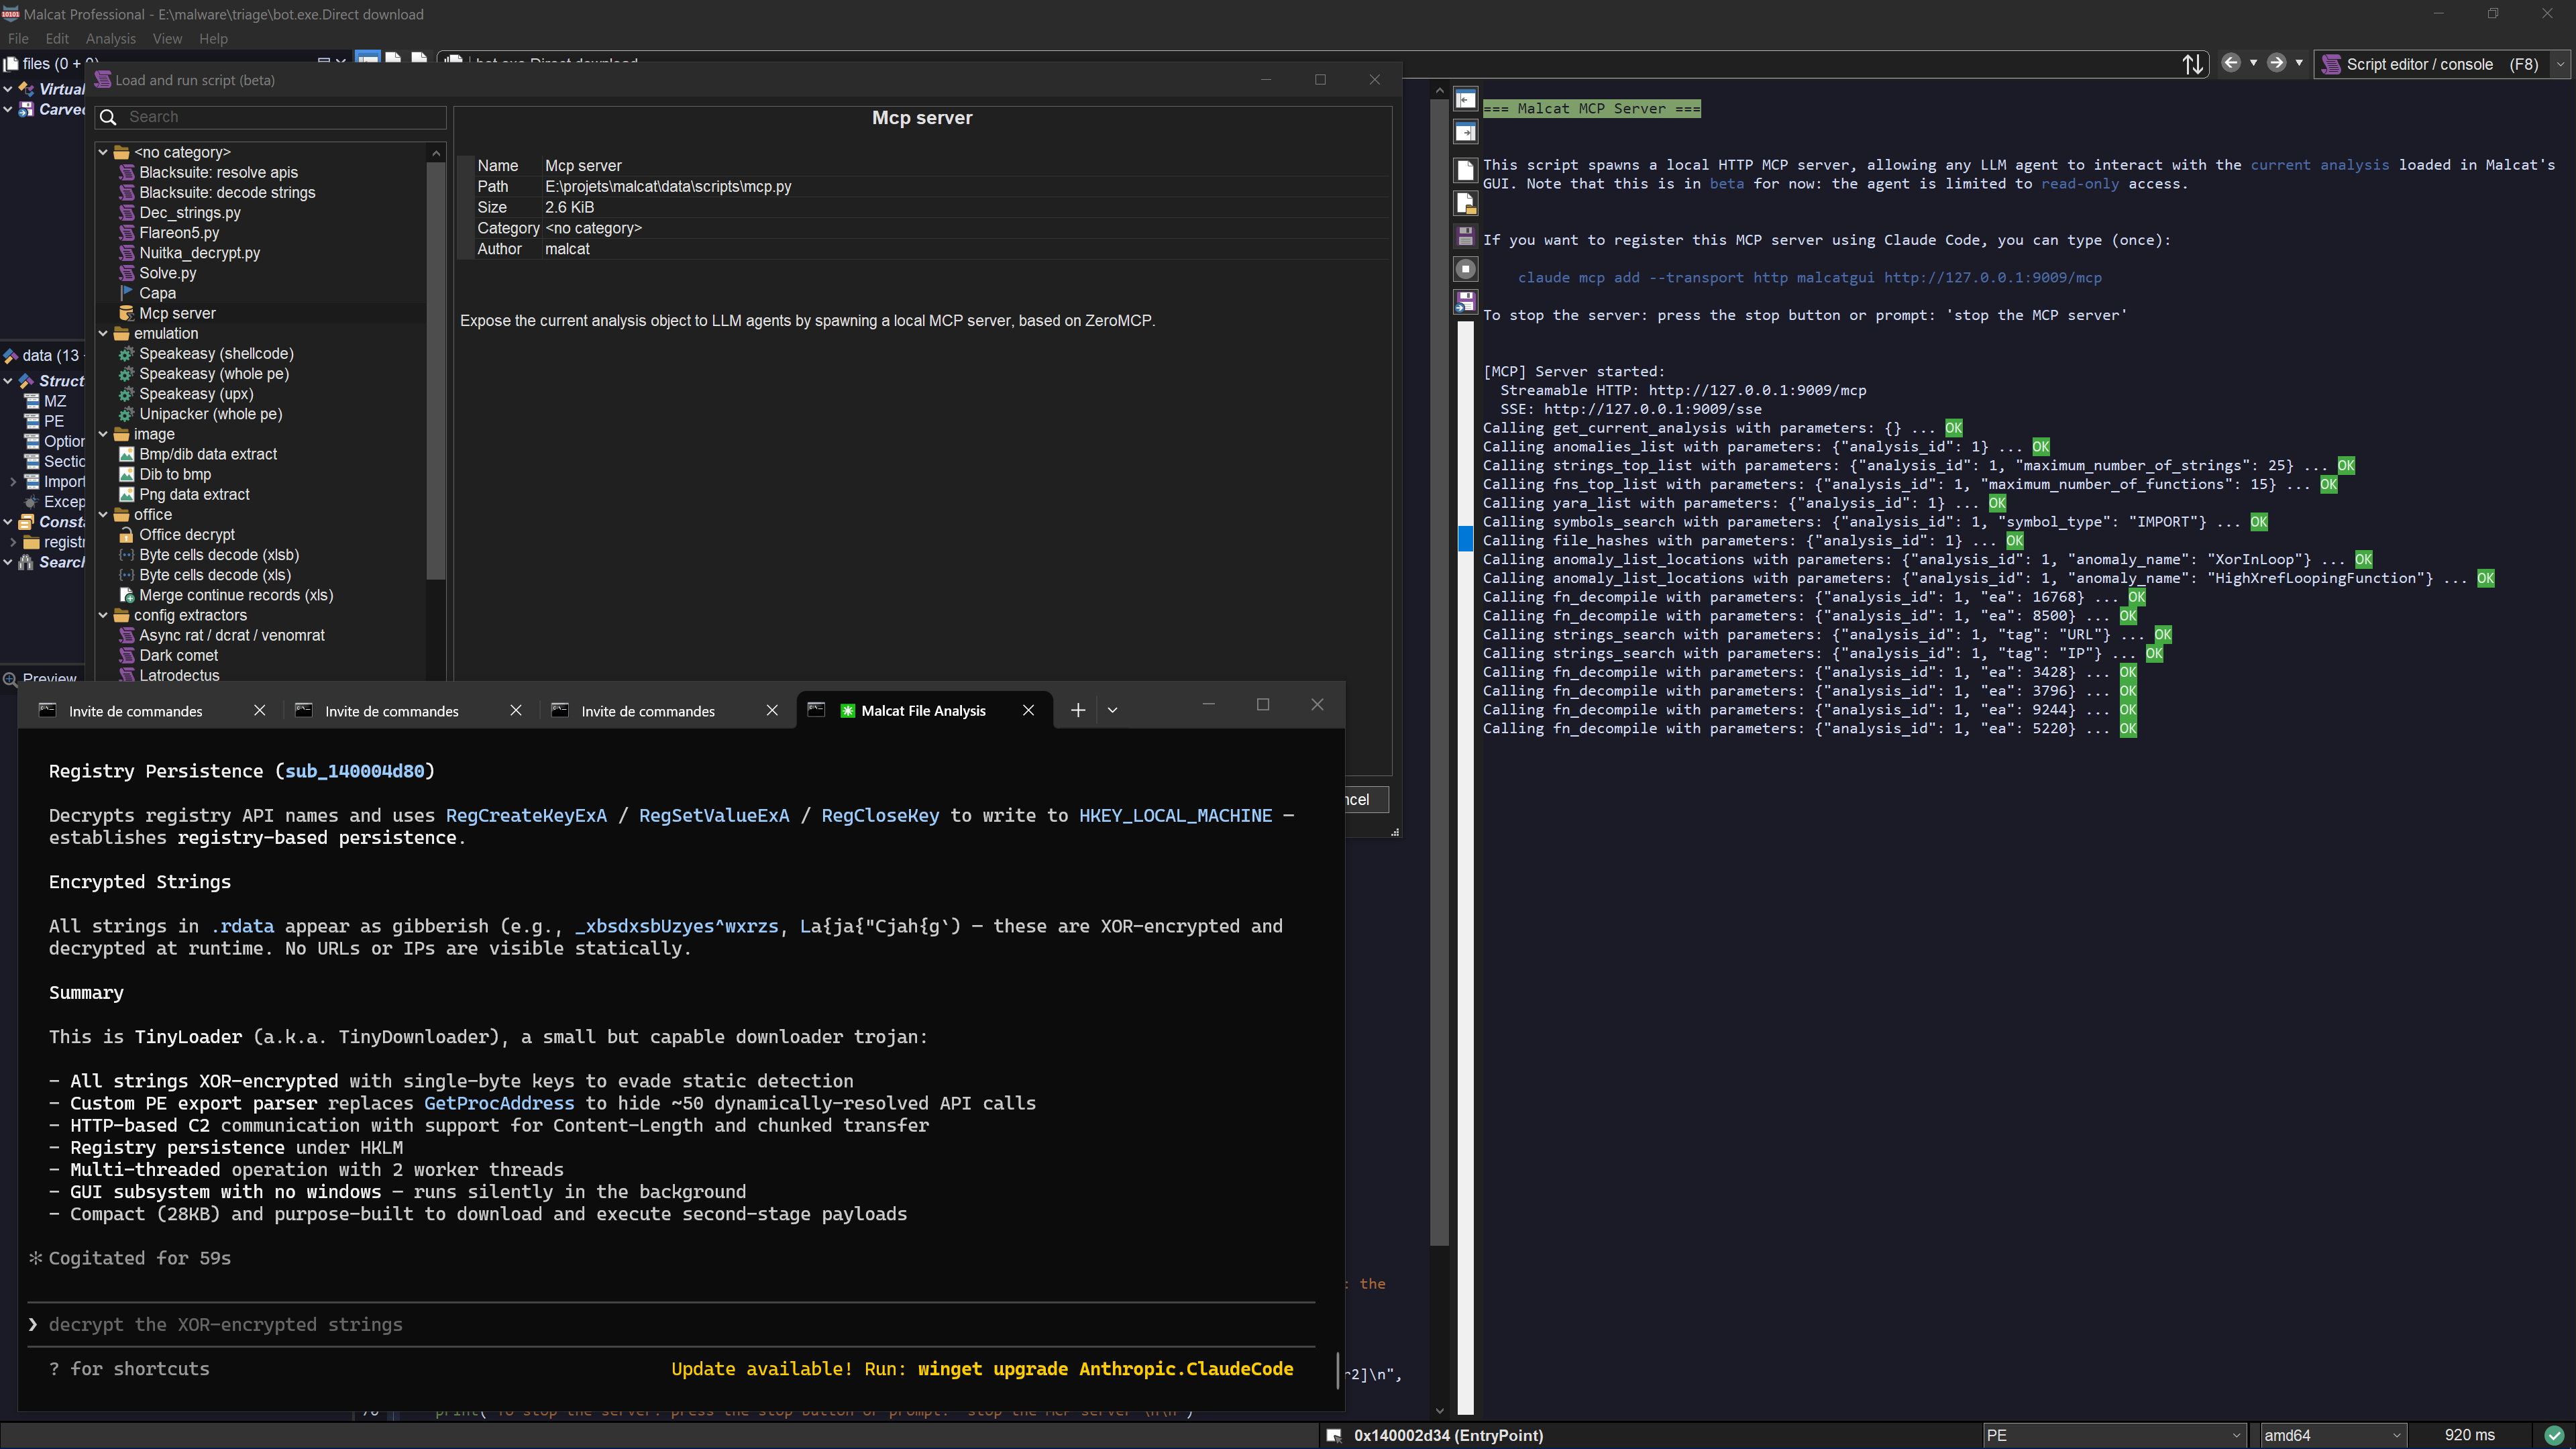
Task: Click the script Search field
Action: tap(268, 117)
